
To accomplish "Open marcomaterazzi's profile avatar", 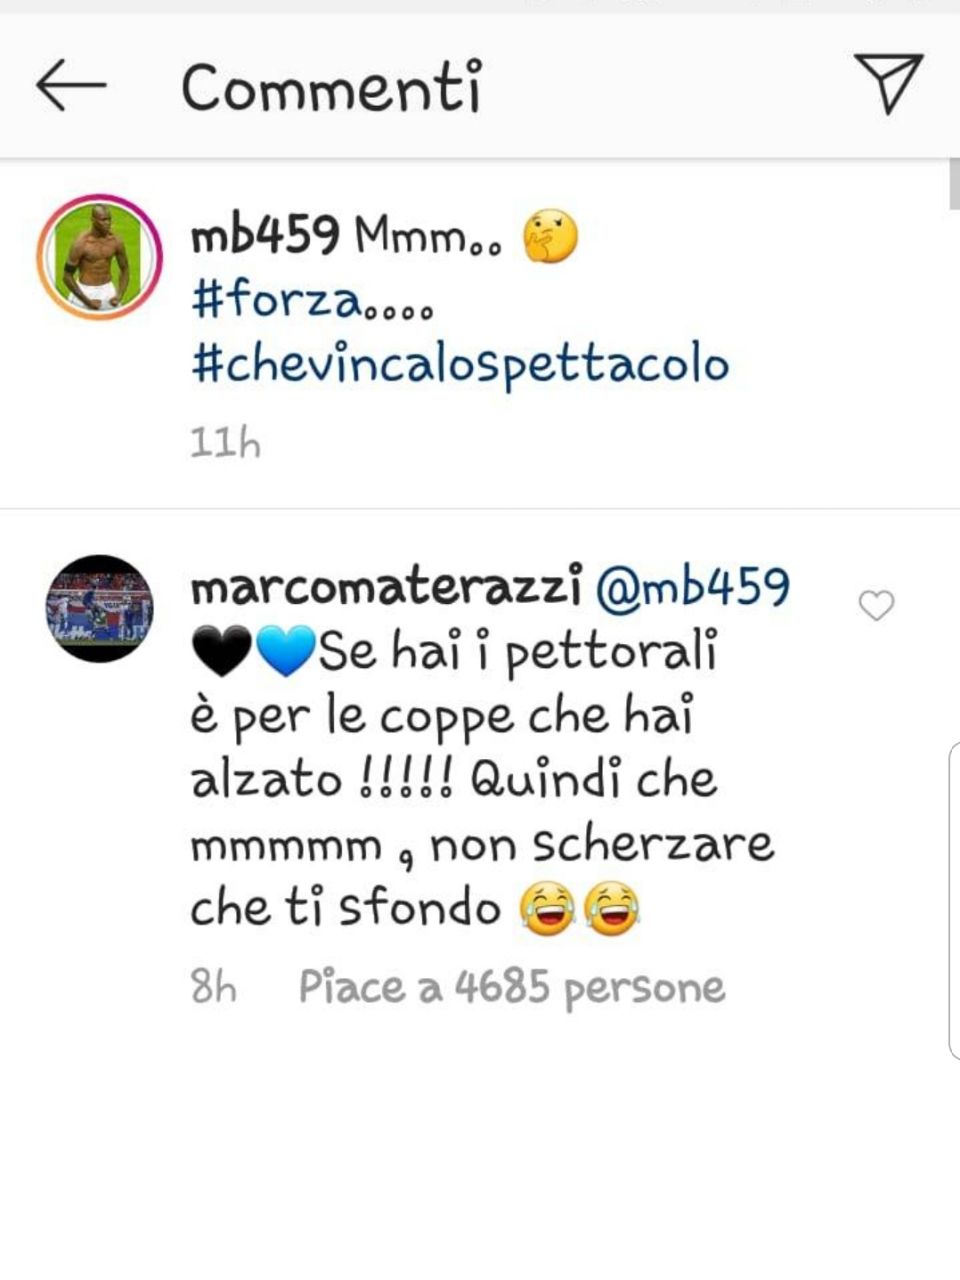I will pyautogui.click(x=101, y=608).
